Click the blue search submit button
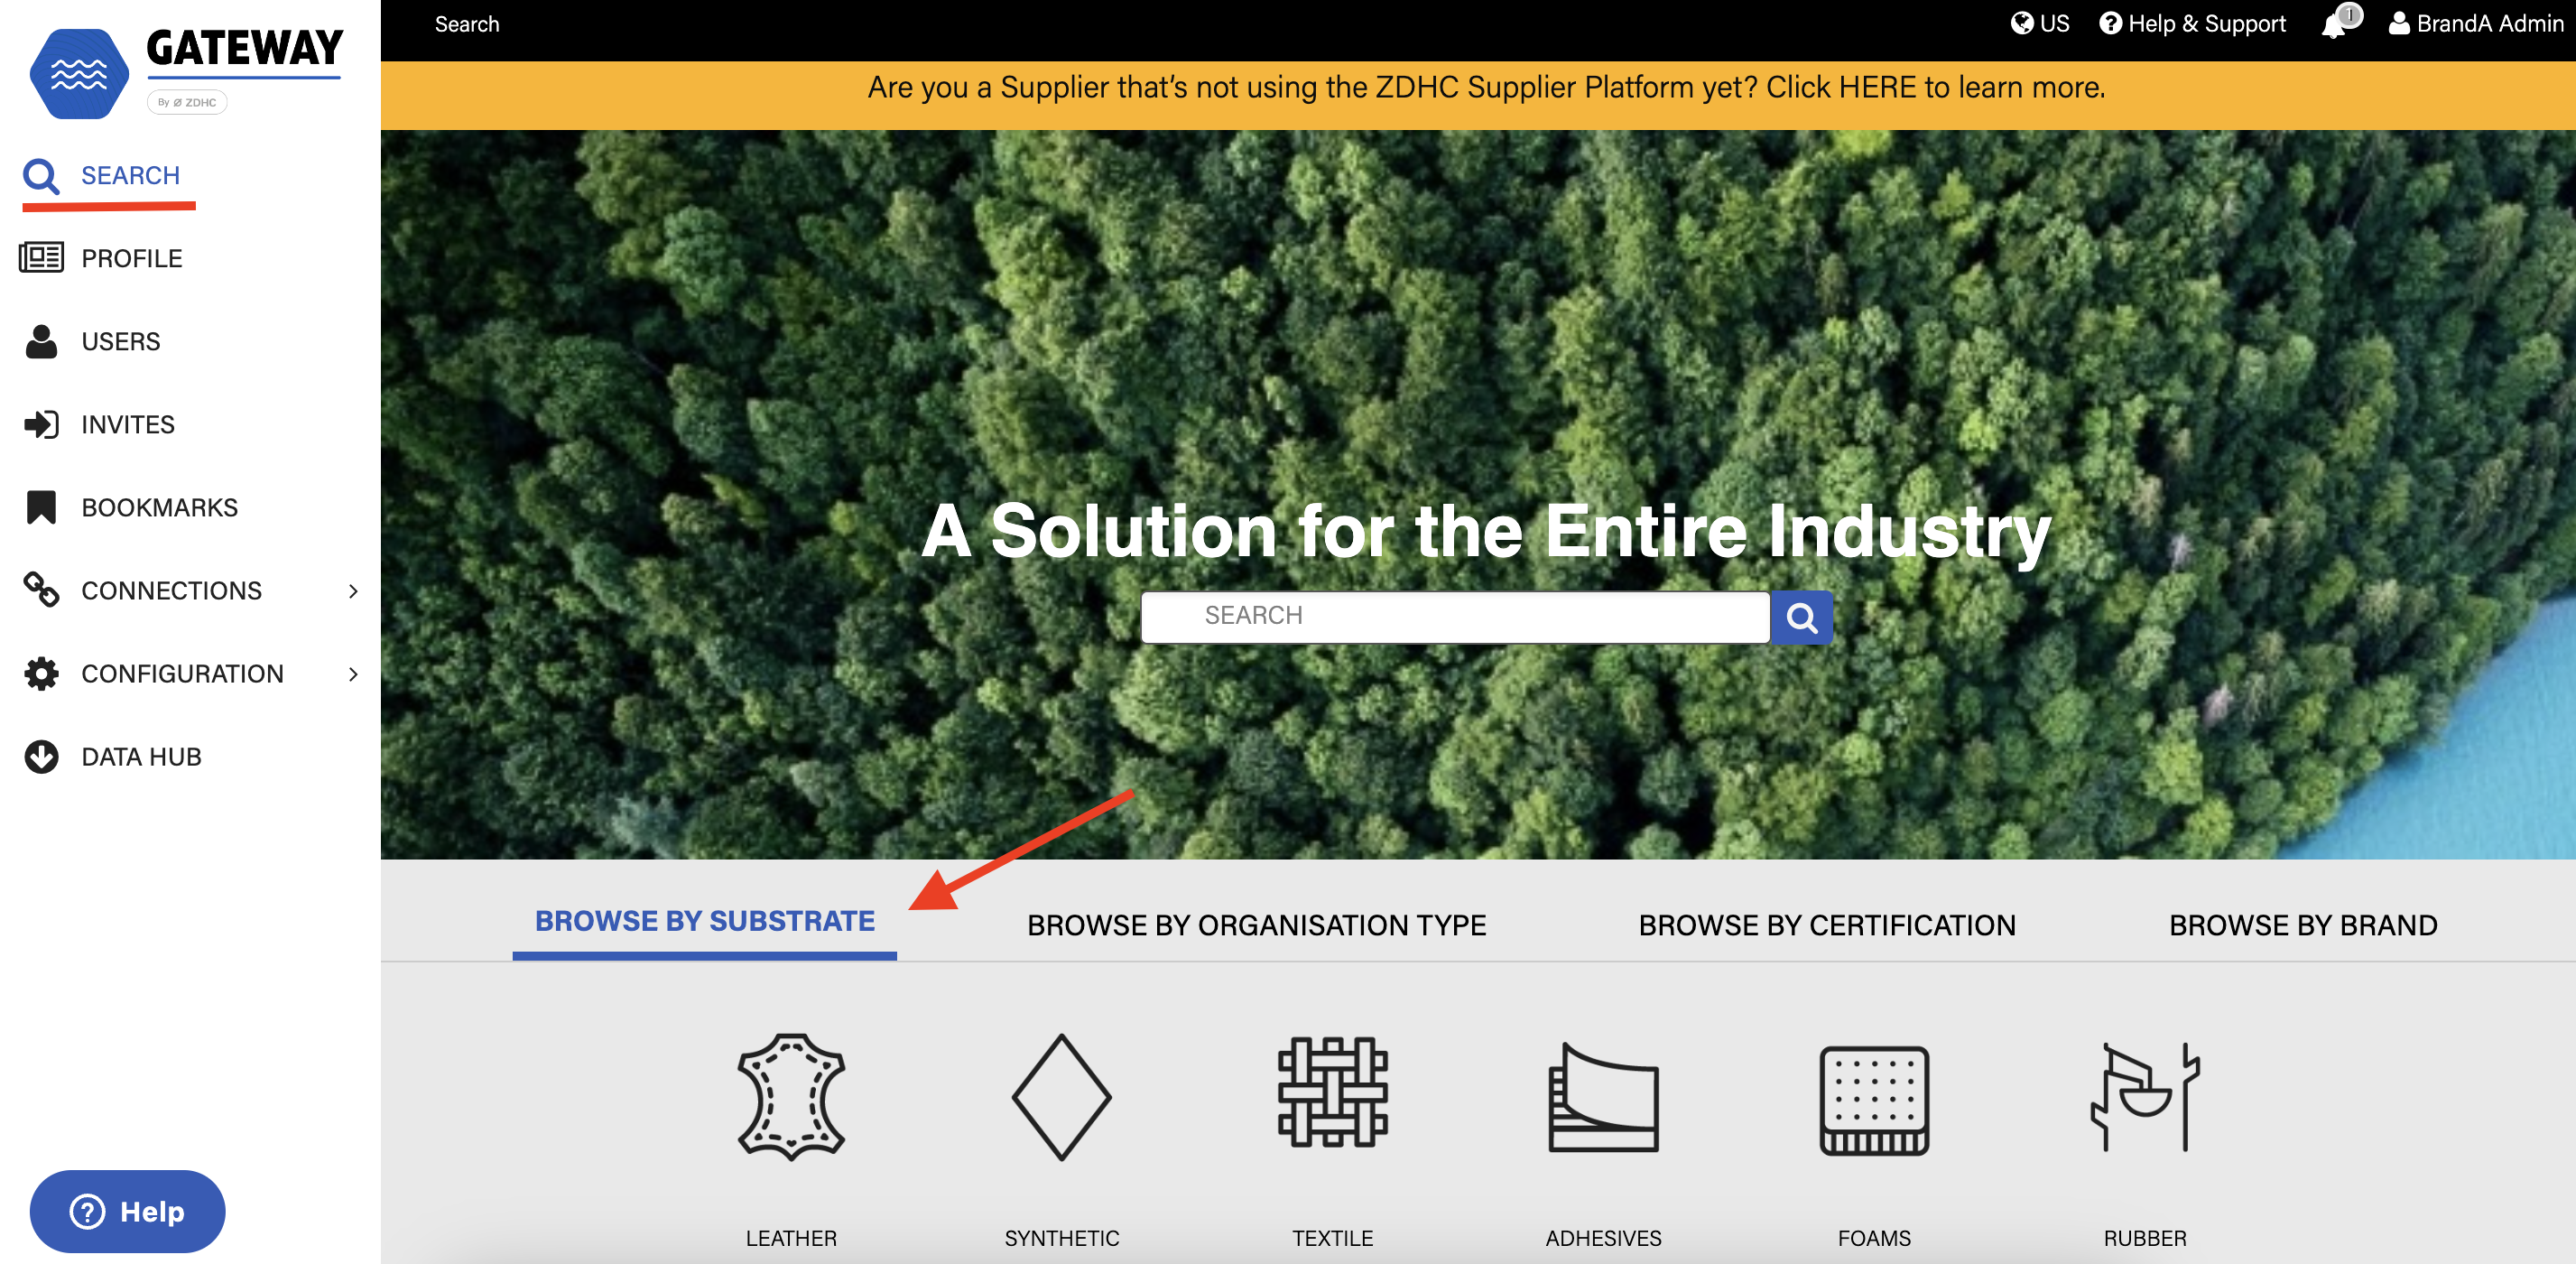The image size is (2576, 1264). tap(1801, 618)
